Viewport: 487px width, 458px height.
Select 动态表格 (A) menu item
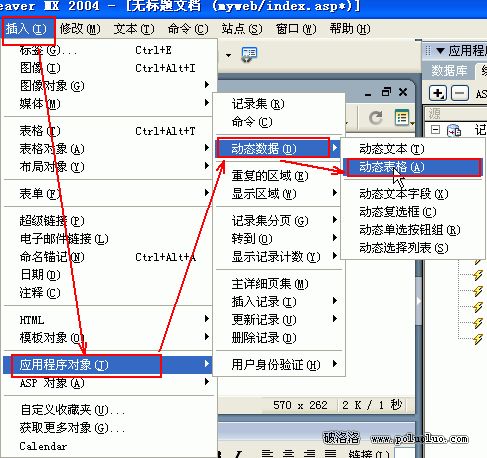(x=413, y=167)
